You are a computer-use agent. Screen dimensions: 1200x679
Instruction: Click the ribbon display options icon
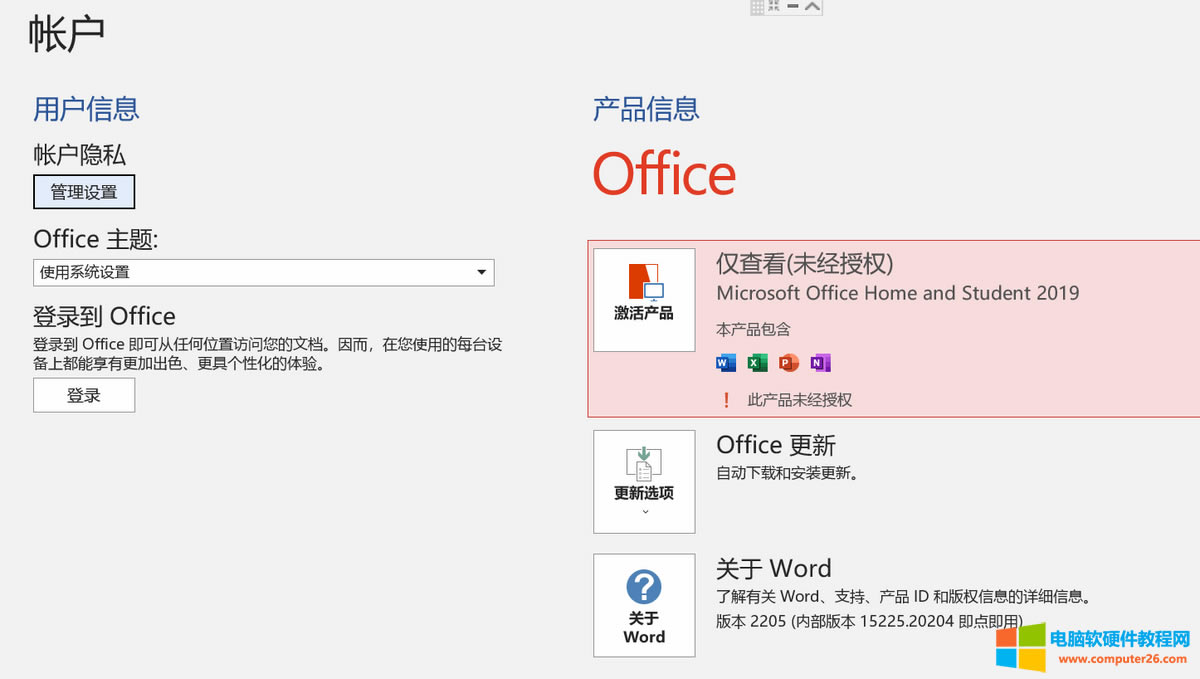pyautogui.click(x=773, y=6)
